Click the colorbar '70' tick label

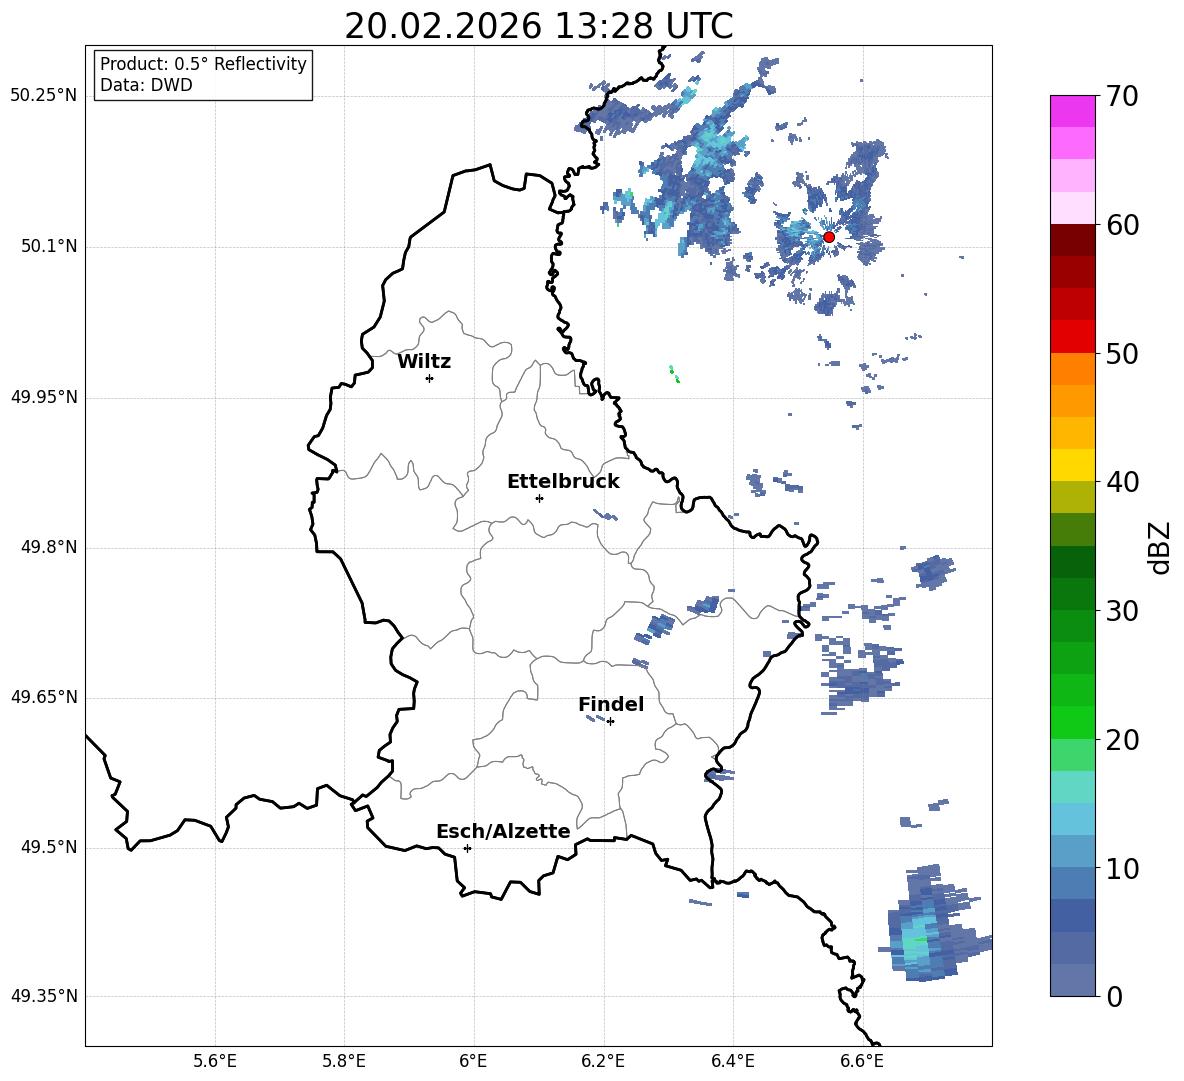point(1122,97)
